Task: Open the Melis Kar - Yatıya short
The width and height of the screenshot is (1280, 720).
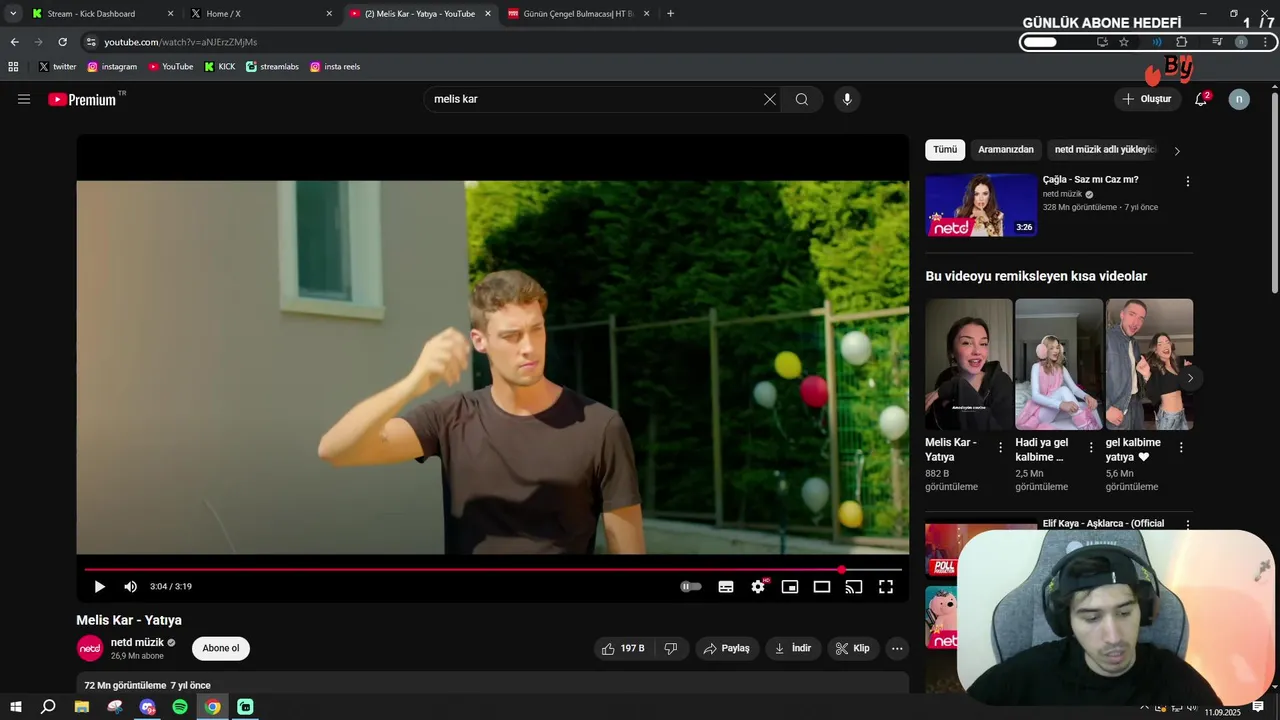Action: [968, 364]
